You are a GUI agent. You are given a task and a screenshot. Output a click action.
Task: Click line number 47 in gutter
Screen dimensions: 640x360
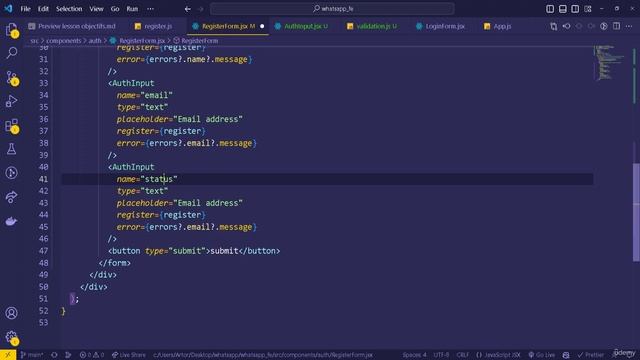[43, 251]
